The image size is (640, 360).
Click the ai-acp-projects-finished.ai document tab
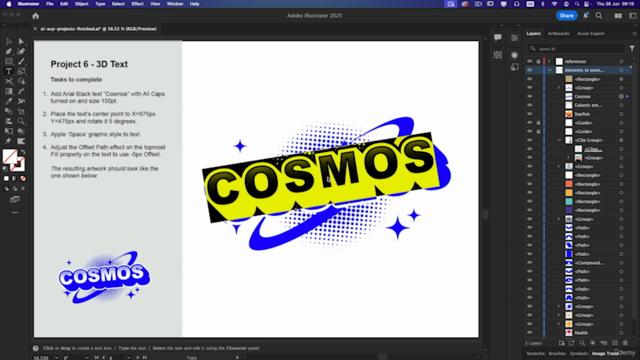tap(98, 29)
